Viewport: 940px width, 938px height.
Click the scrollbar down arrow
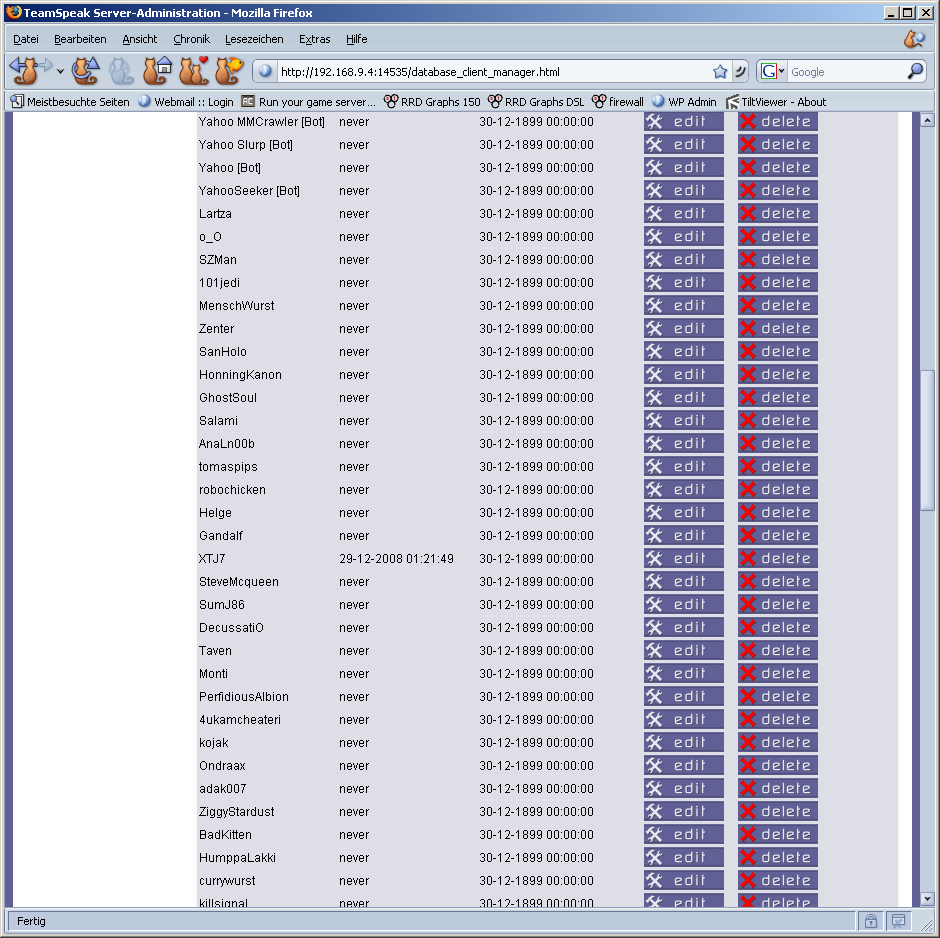tap(927, 898)
